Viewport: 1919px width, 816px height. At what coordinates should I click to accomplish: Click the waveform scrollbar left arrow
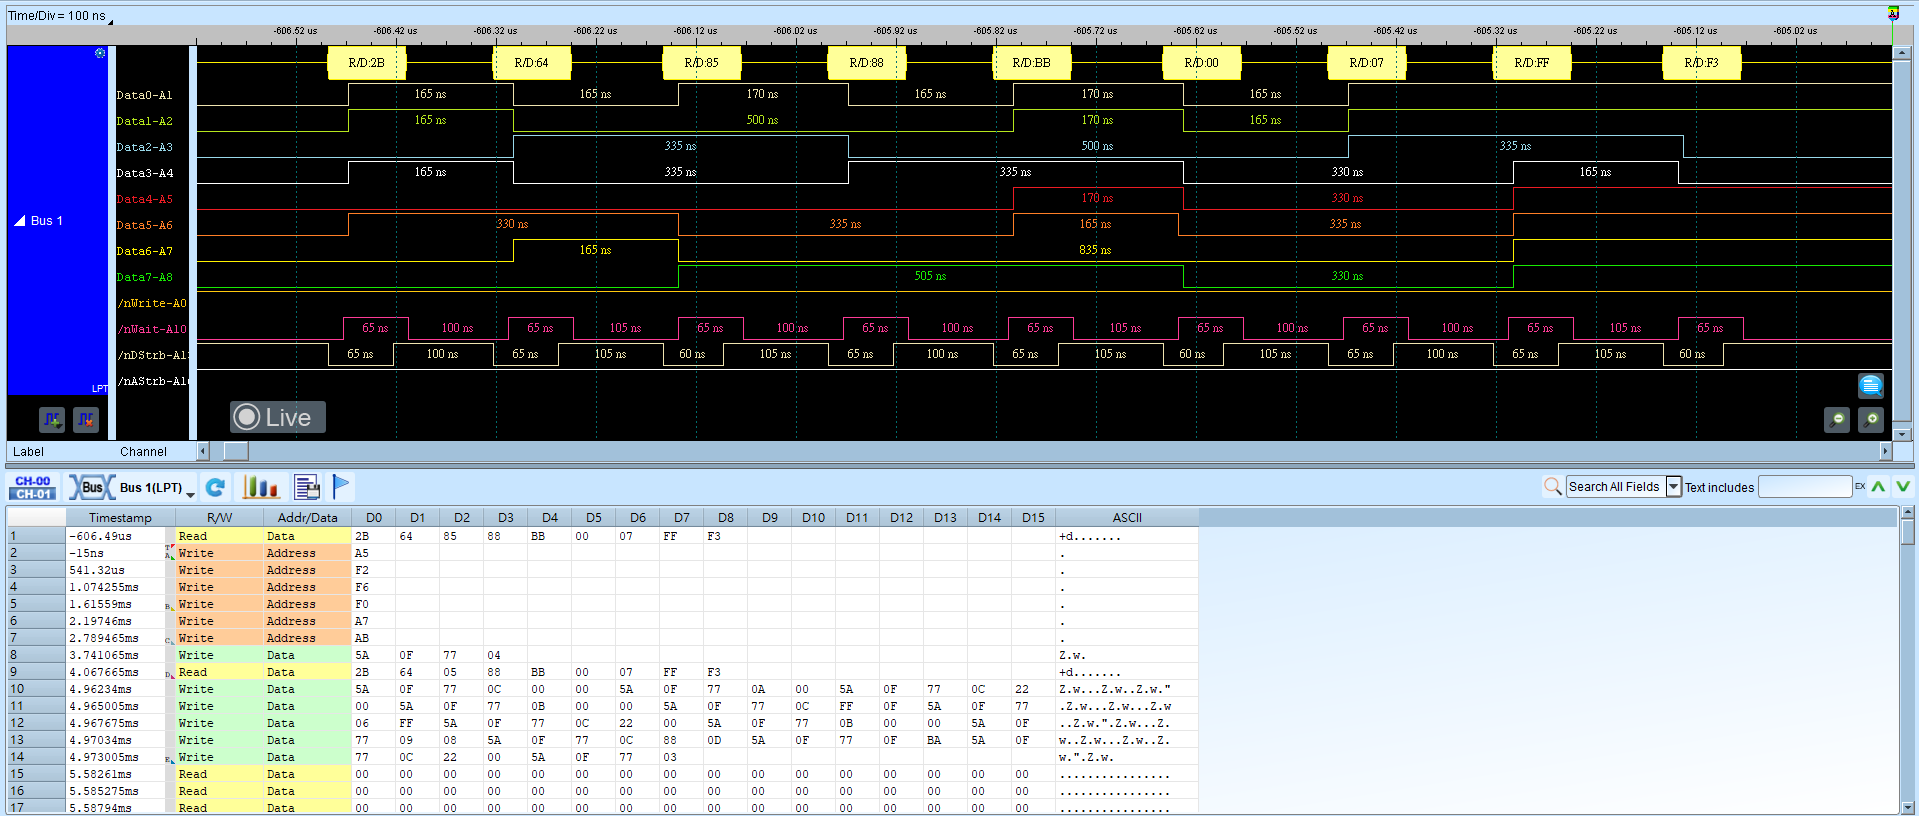pos(203,451)
